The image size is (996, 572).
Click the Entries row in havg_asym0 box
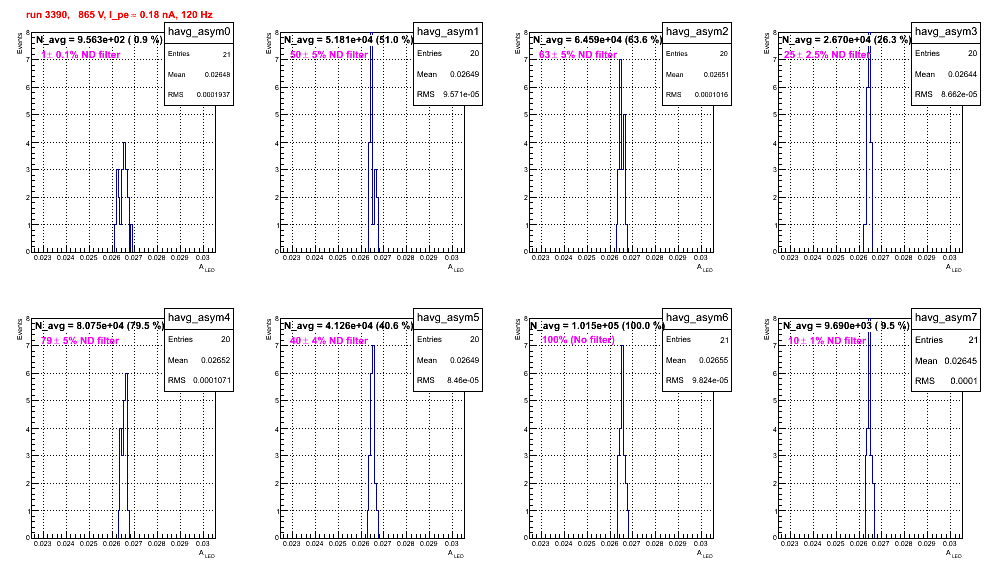(x=199, y=54)
